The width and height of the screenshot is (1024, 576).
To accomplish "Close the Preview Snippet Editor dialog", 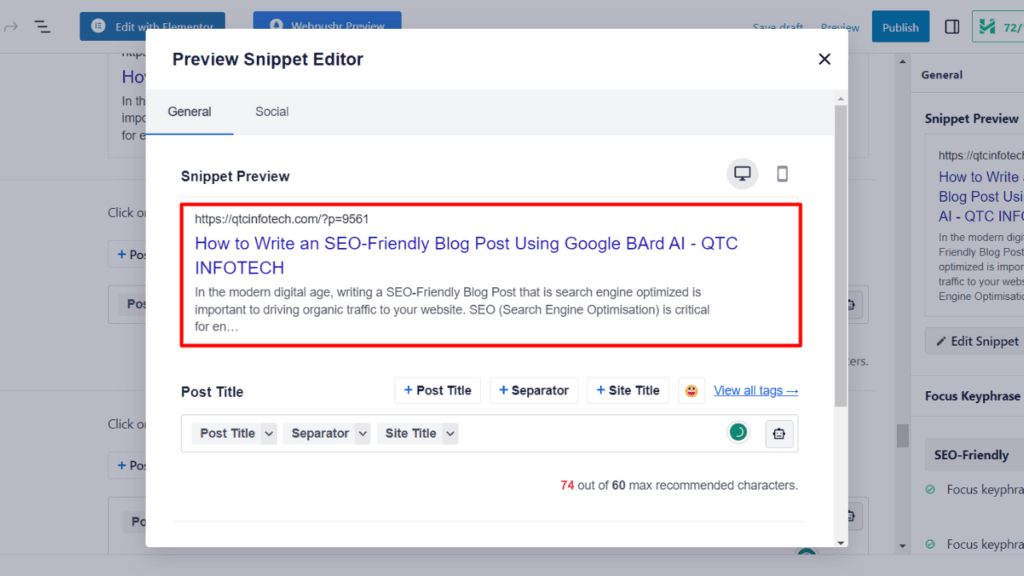I will tap(824, 59).
